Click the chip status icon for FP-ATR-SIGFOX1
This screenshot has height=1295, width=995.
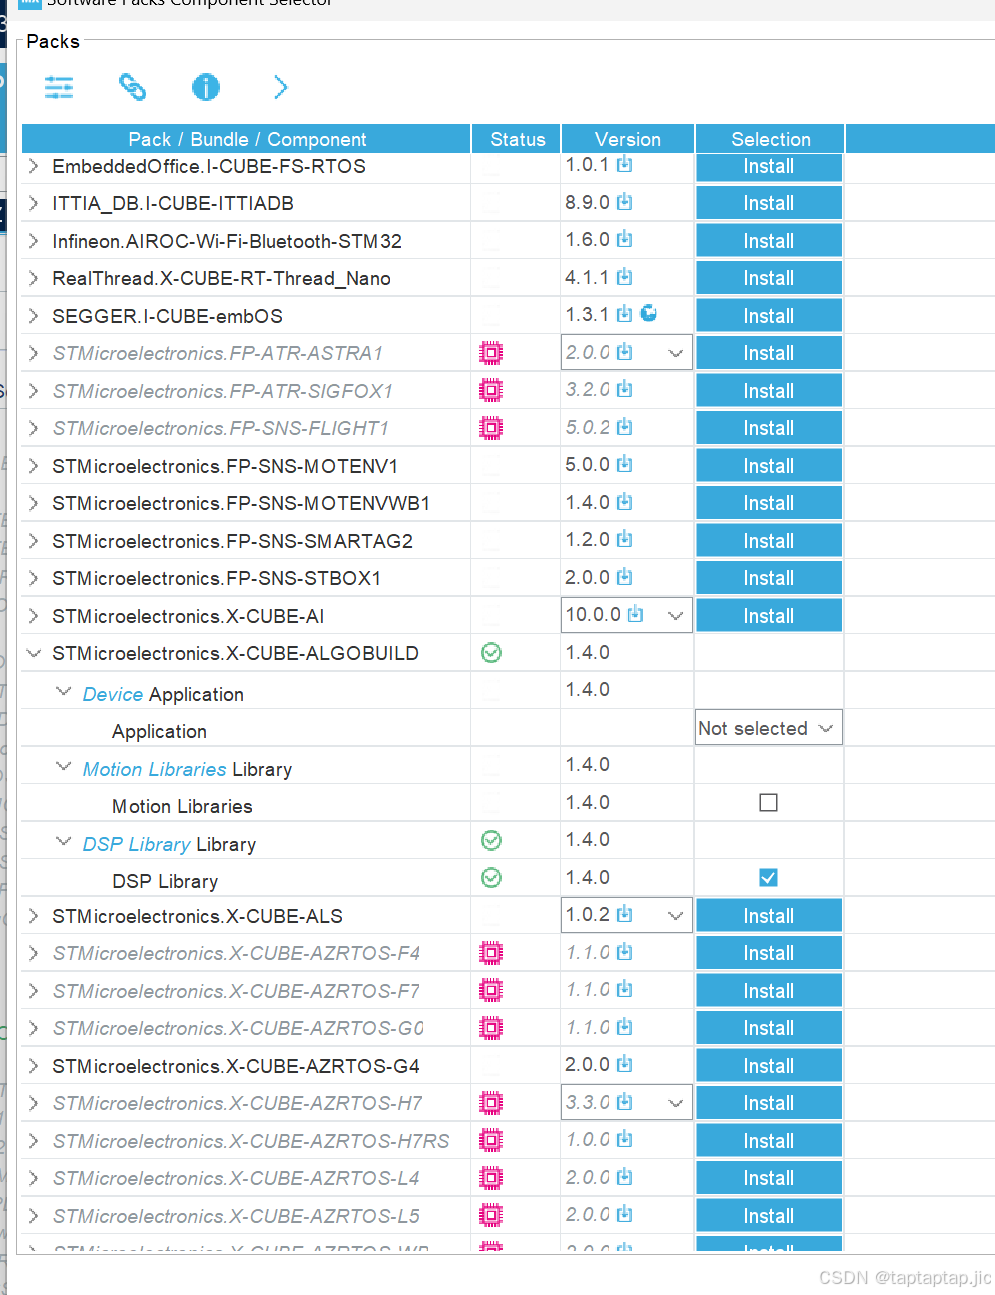coord(491,390)
